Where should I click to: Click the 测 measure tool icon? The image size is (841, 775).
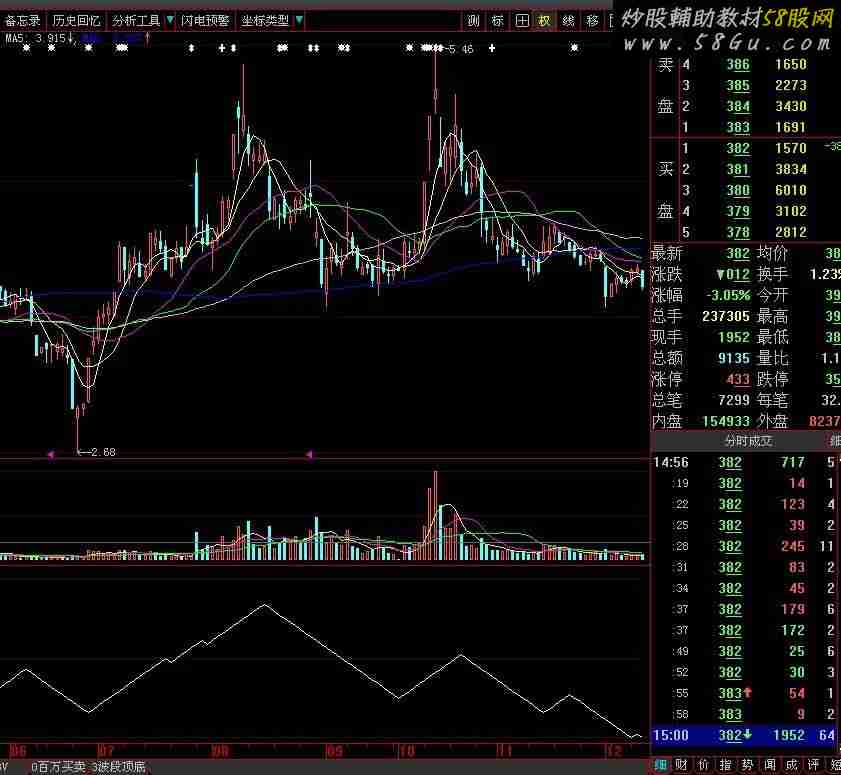(473, 20)
